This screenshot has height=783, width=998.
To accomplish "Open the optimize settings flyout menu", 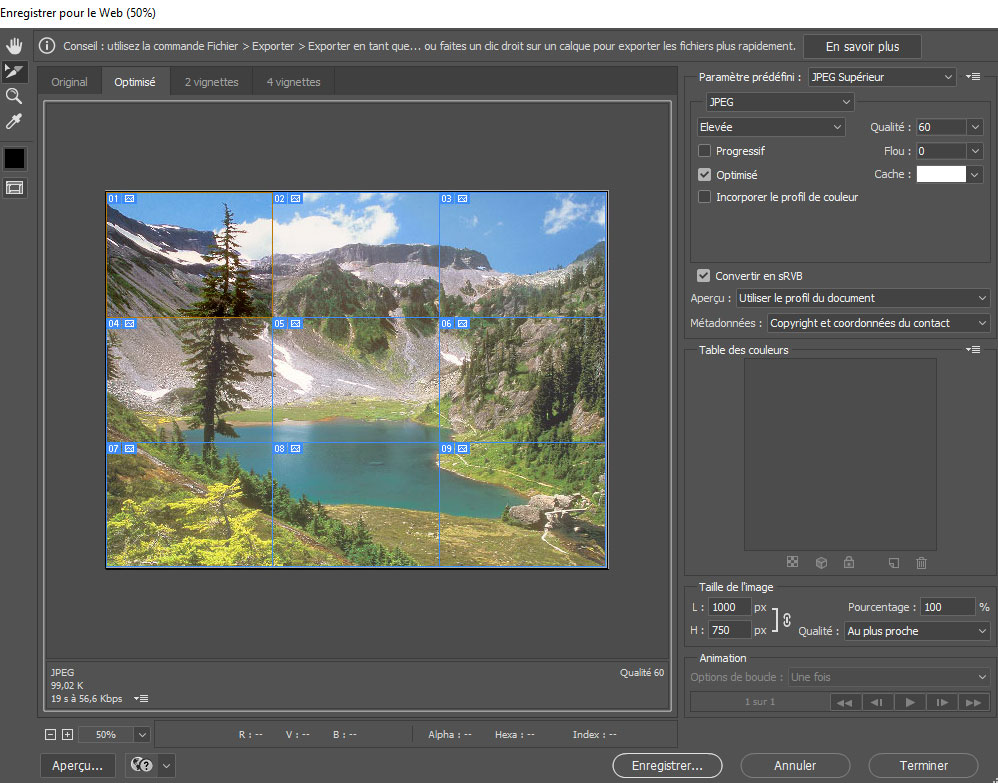I will 974,77.
